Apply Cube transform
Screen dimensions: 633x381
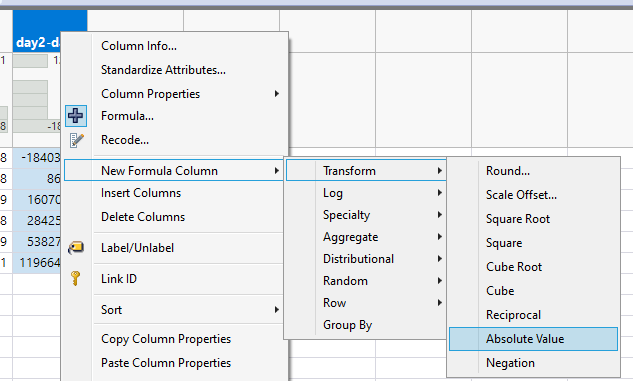tap(500, 291)
